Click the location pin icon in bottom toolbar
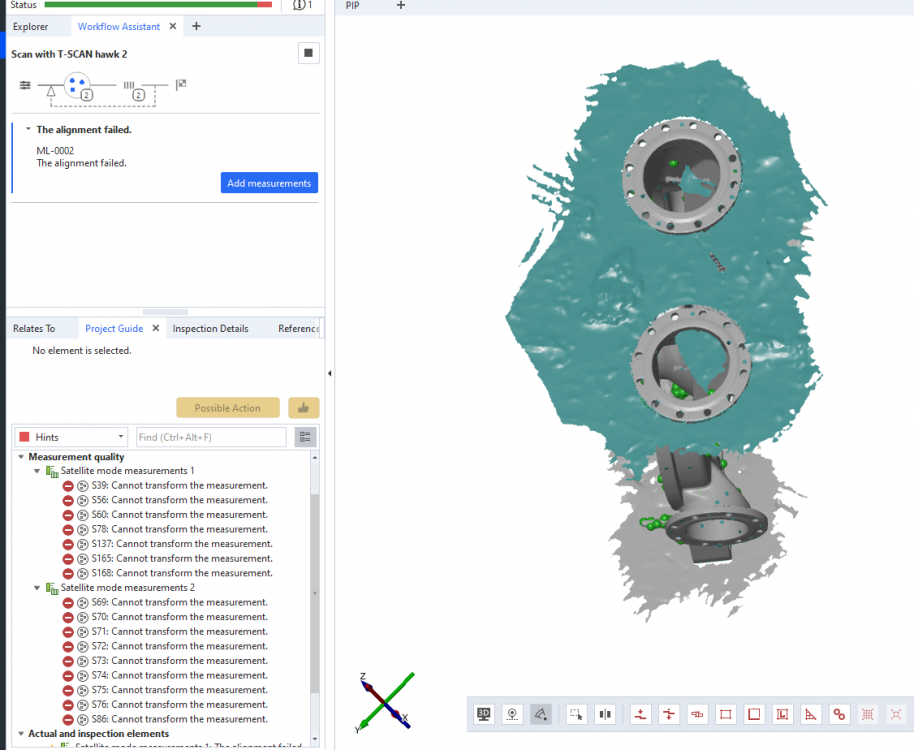Image resolution: width=914 pixels, height=750 pixels. [x=512, y=714]
